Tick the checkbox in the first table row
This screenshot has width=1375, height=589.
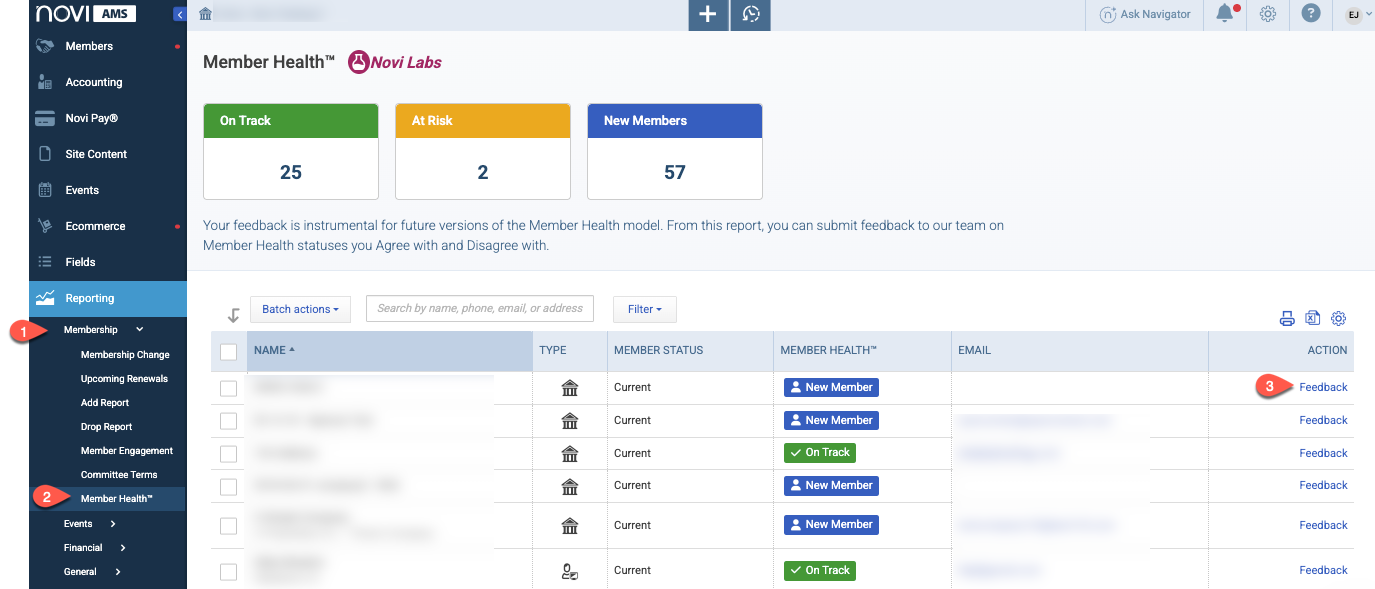click(x=228, y=387)
